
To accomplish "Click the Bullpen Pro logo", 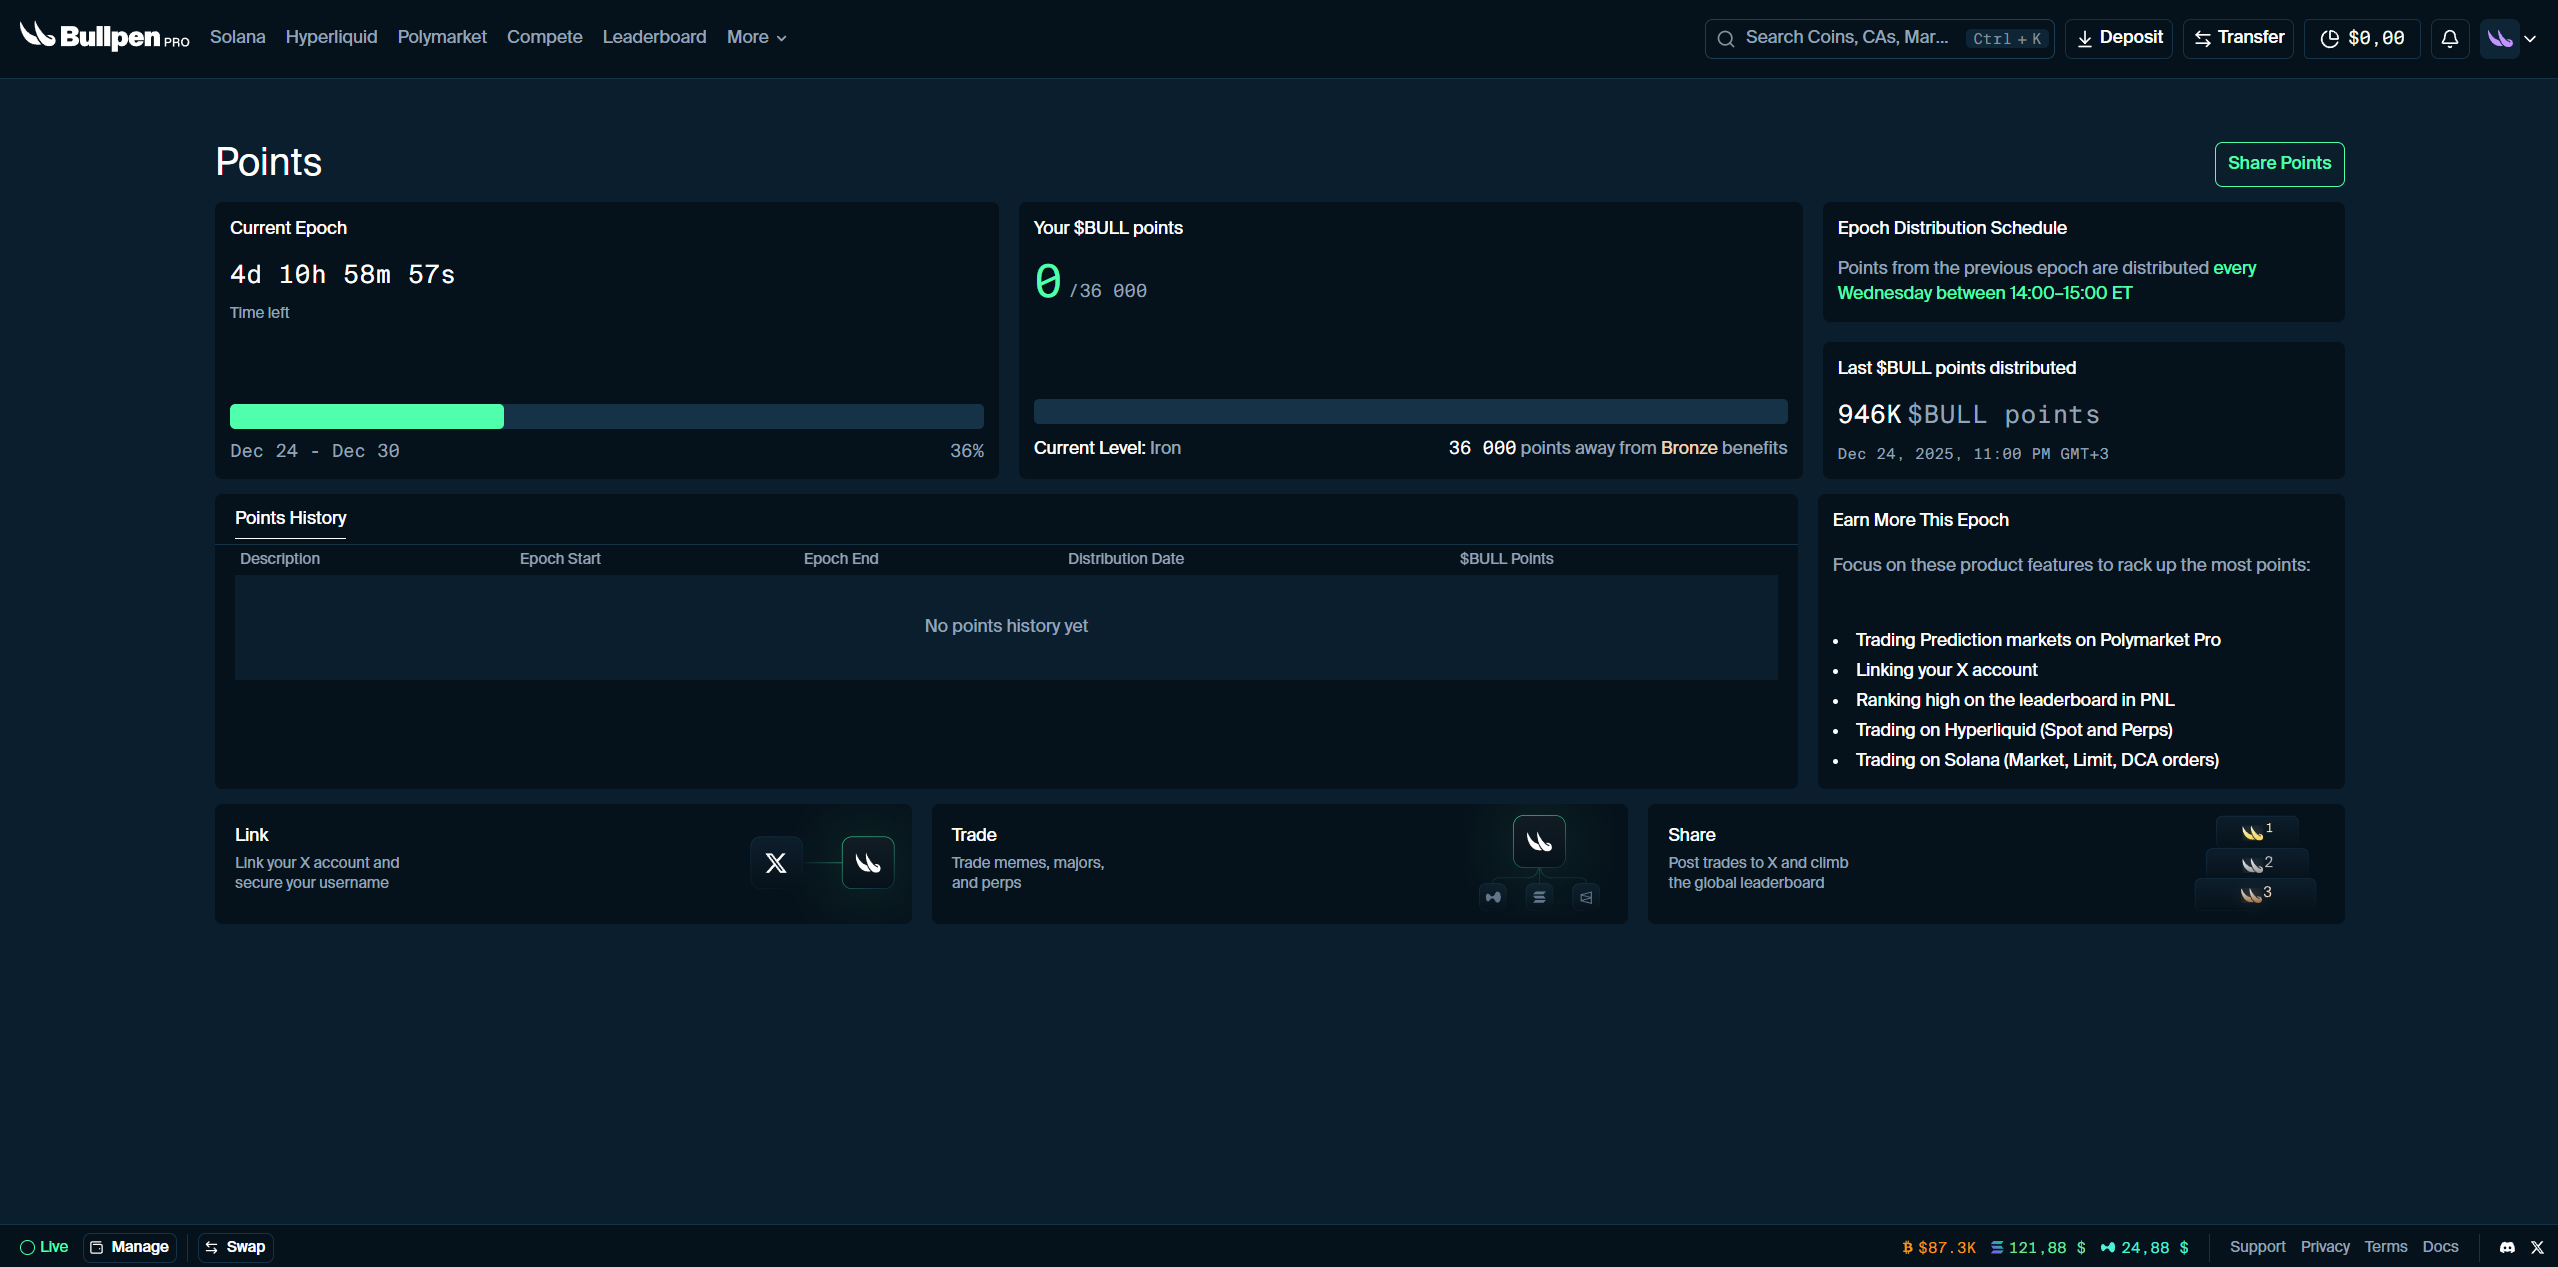I will coord(104,37).
